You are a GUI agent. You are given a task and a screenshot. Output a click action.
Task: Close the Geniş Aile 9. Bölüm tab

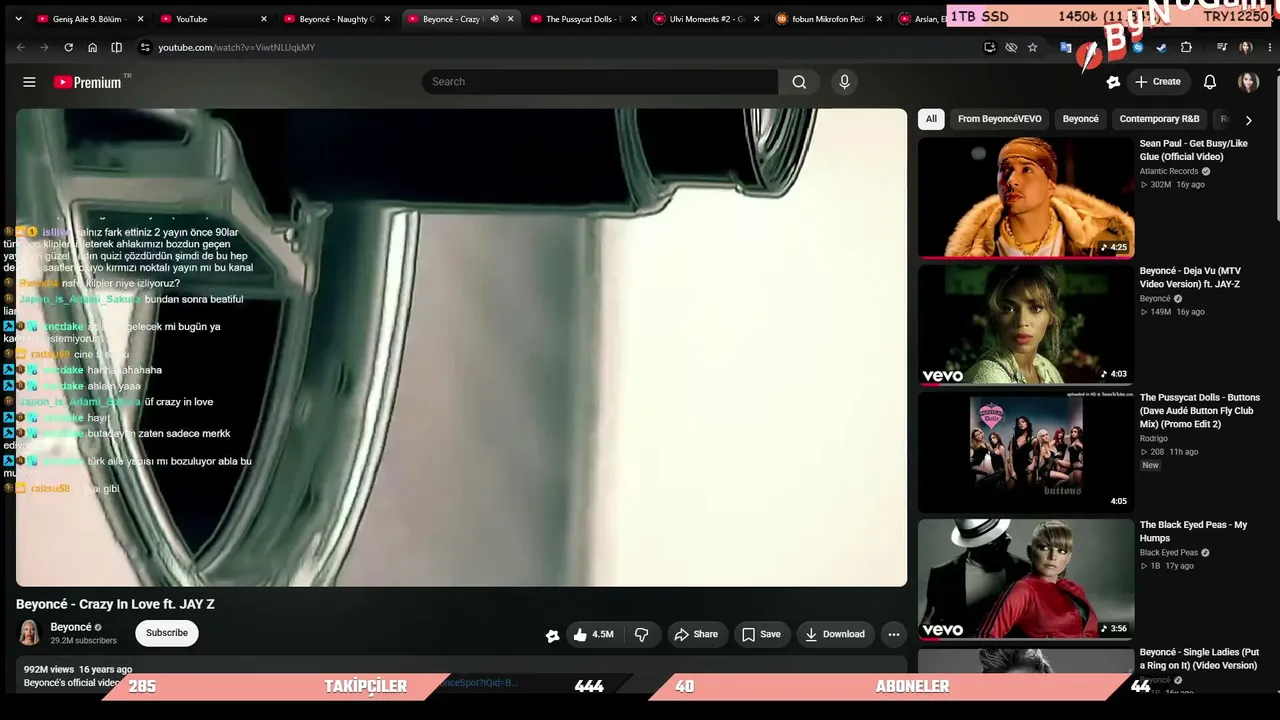pyautogui.click(x=140, y=19)
